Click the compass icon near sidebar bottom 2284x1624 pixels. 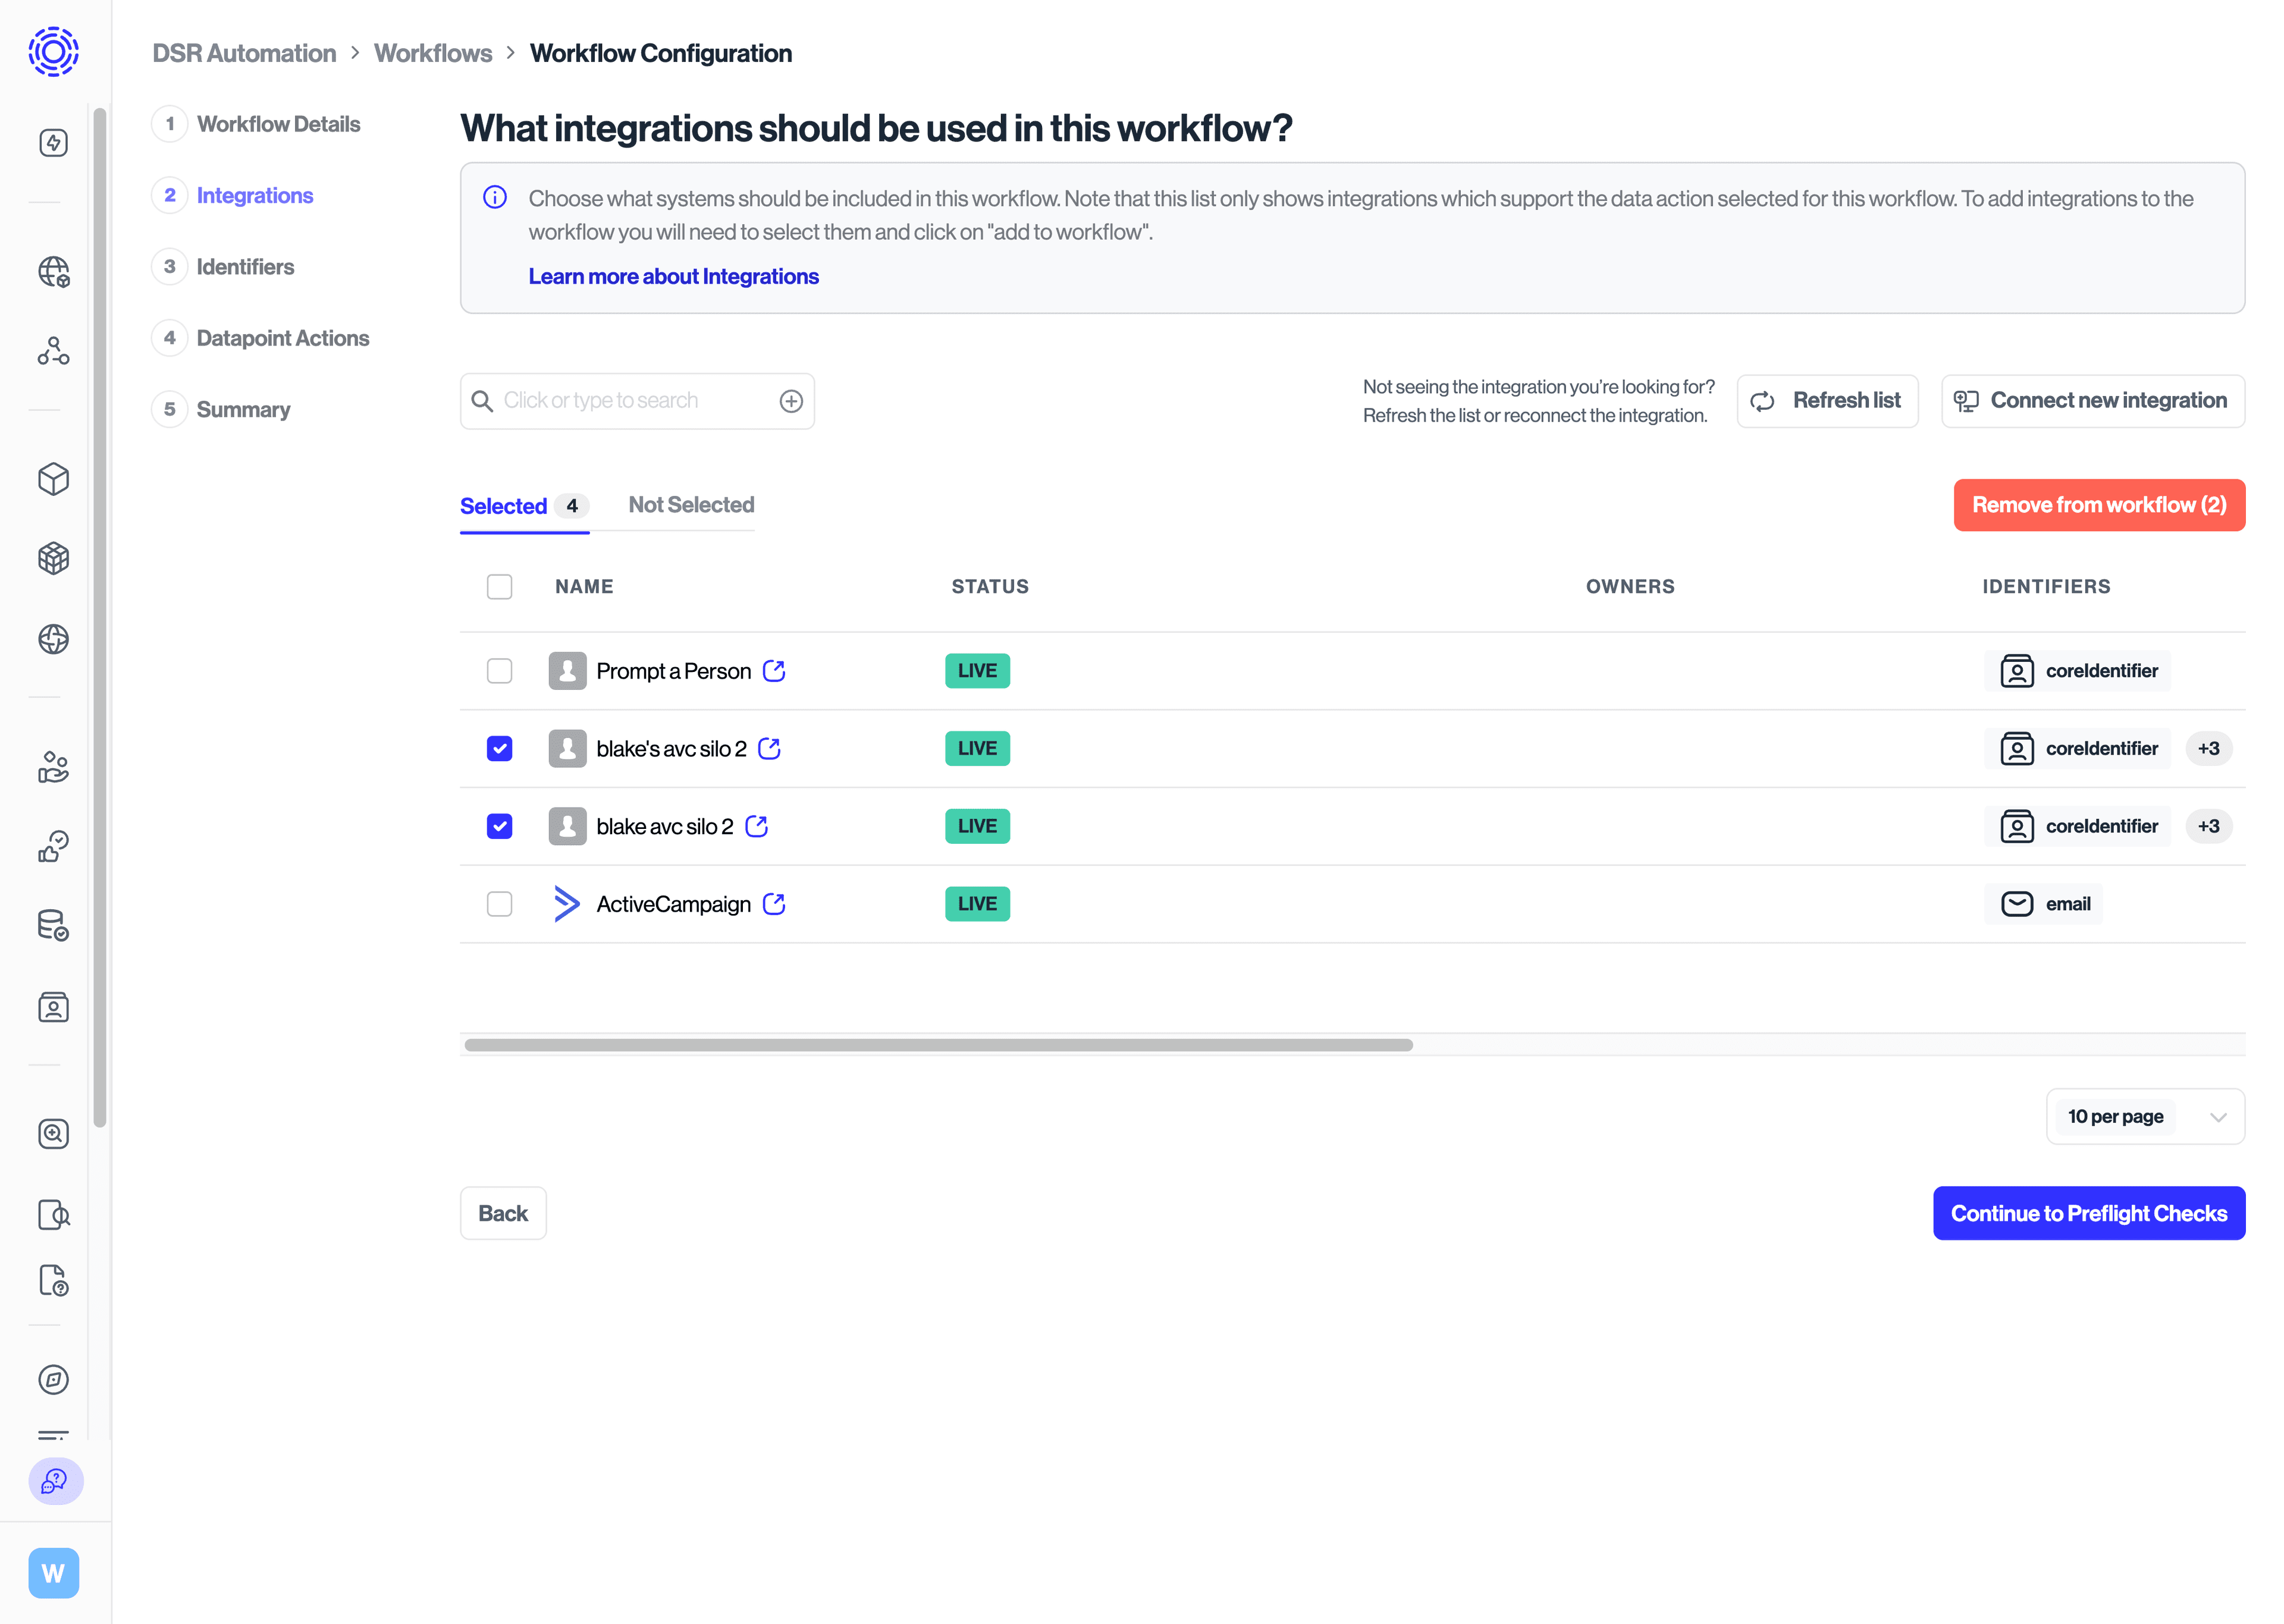(x=53, y=1380)
